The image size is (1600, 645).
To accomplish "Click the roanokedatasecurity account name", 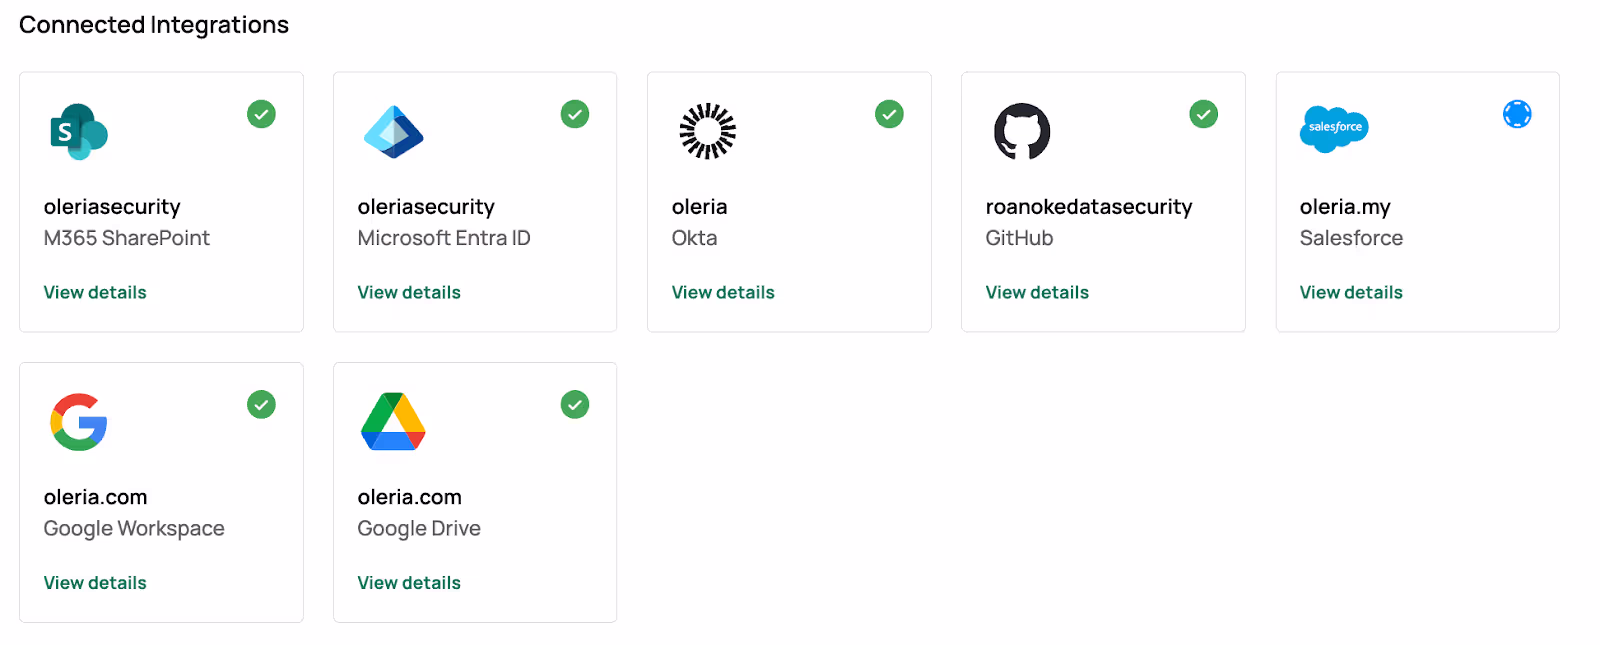I will (1089, 207).
